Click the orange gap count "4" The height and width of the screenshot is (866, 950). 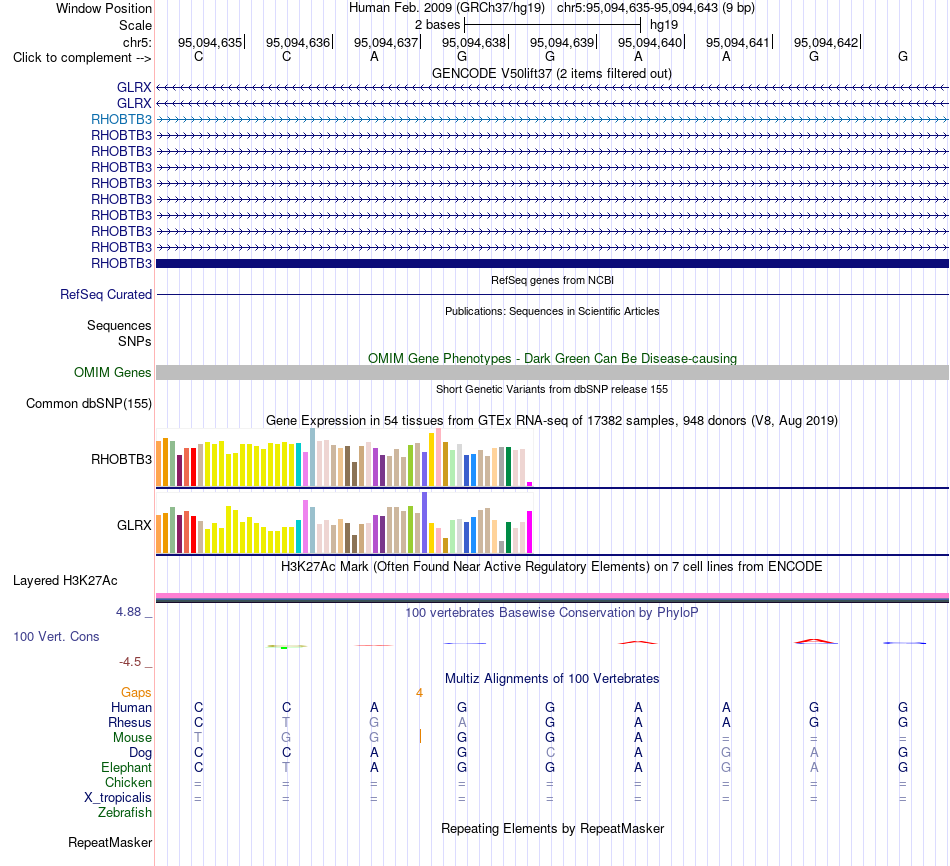pos(419,693)
